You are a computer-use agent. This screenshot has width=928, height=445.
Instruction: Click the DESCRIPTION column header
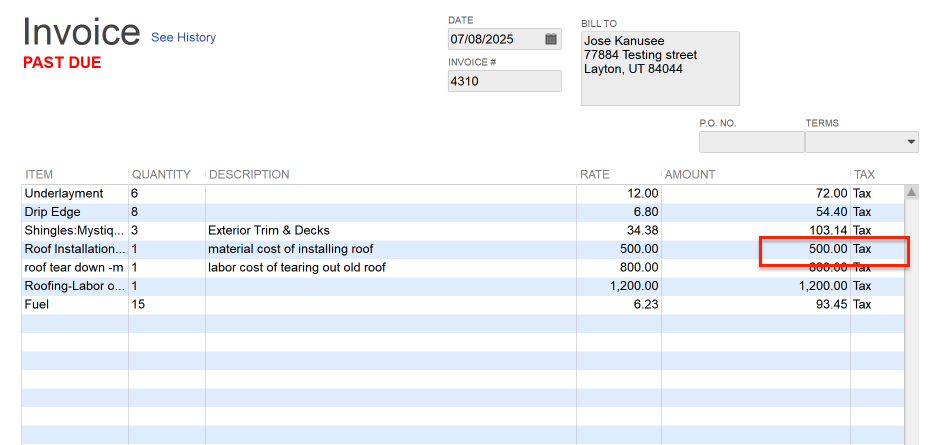coord(249,175)
